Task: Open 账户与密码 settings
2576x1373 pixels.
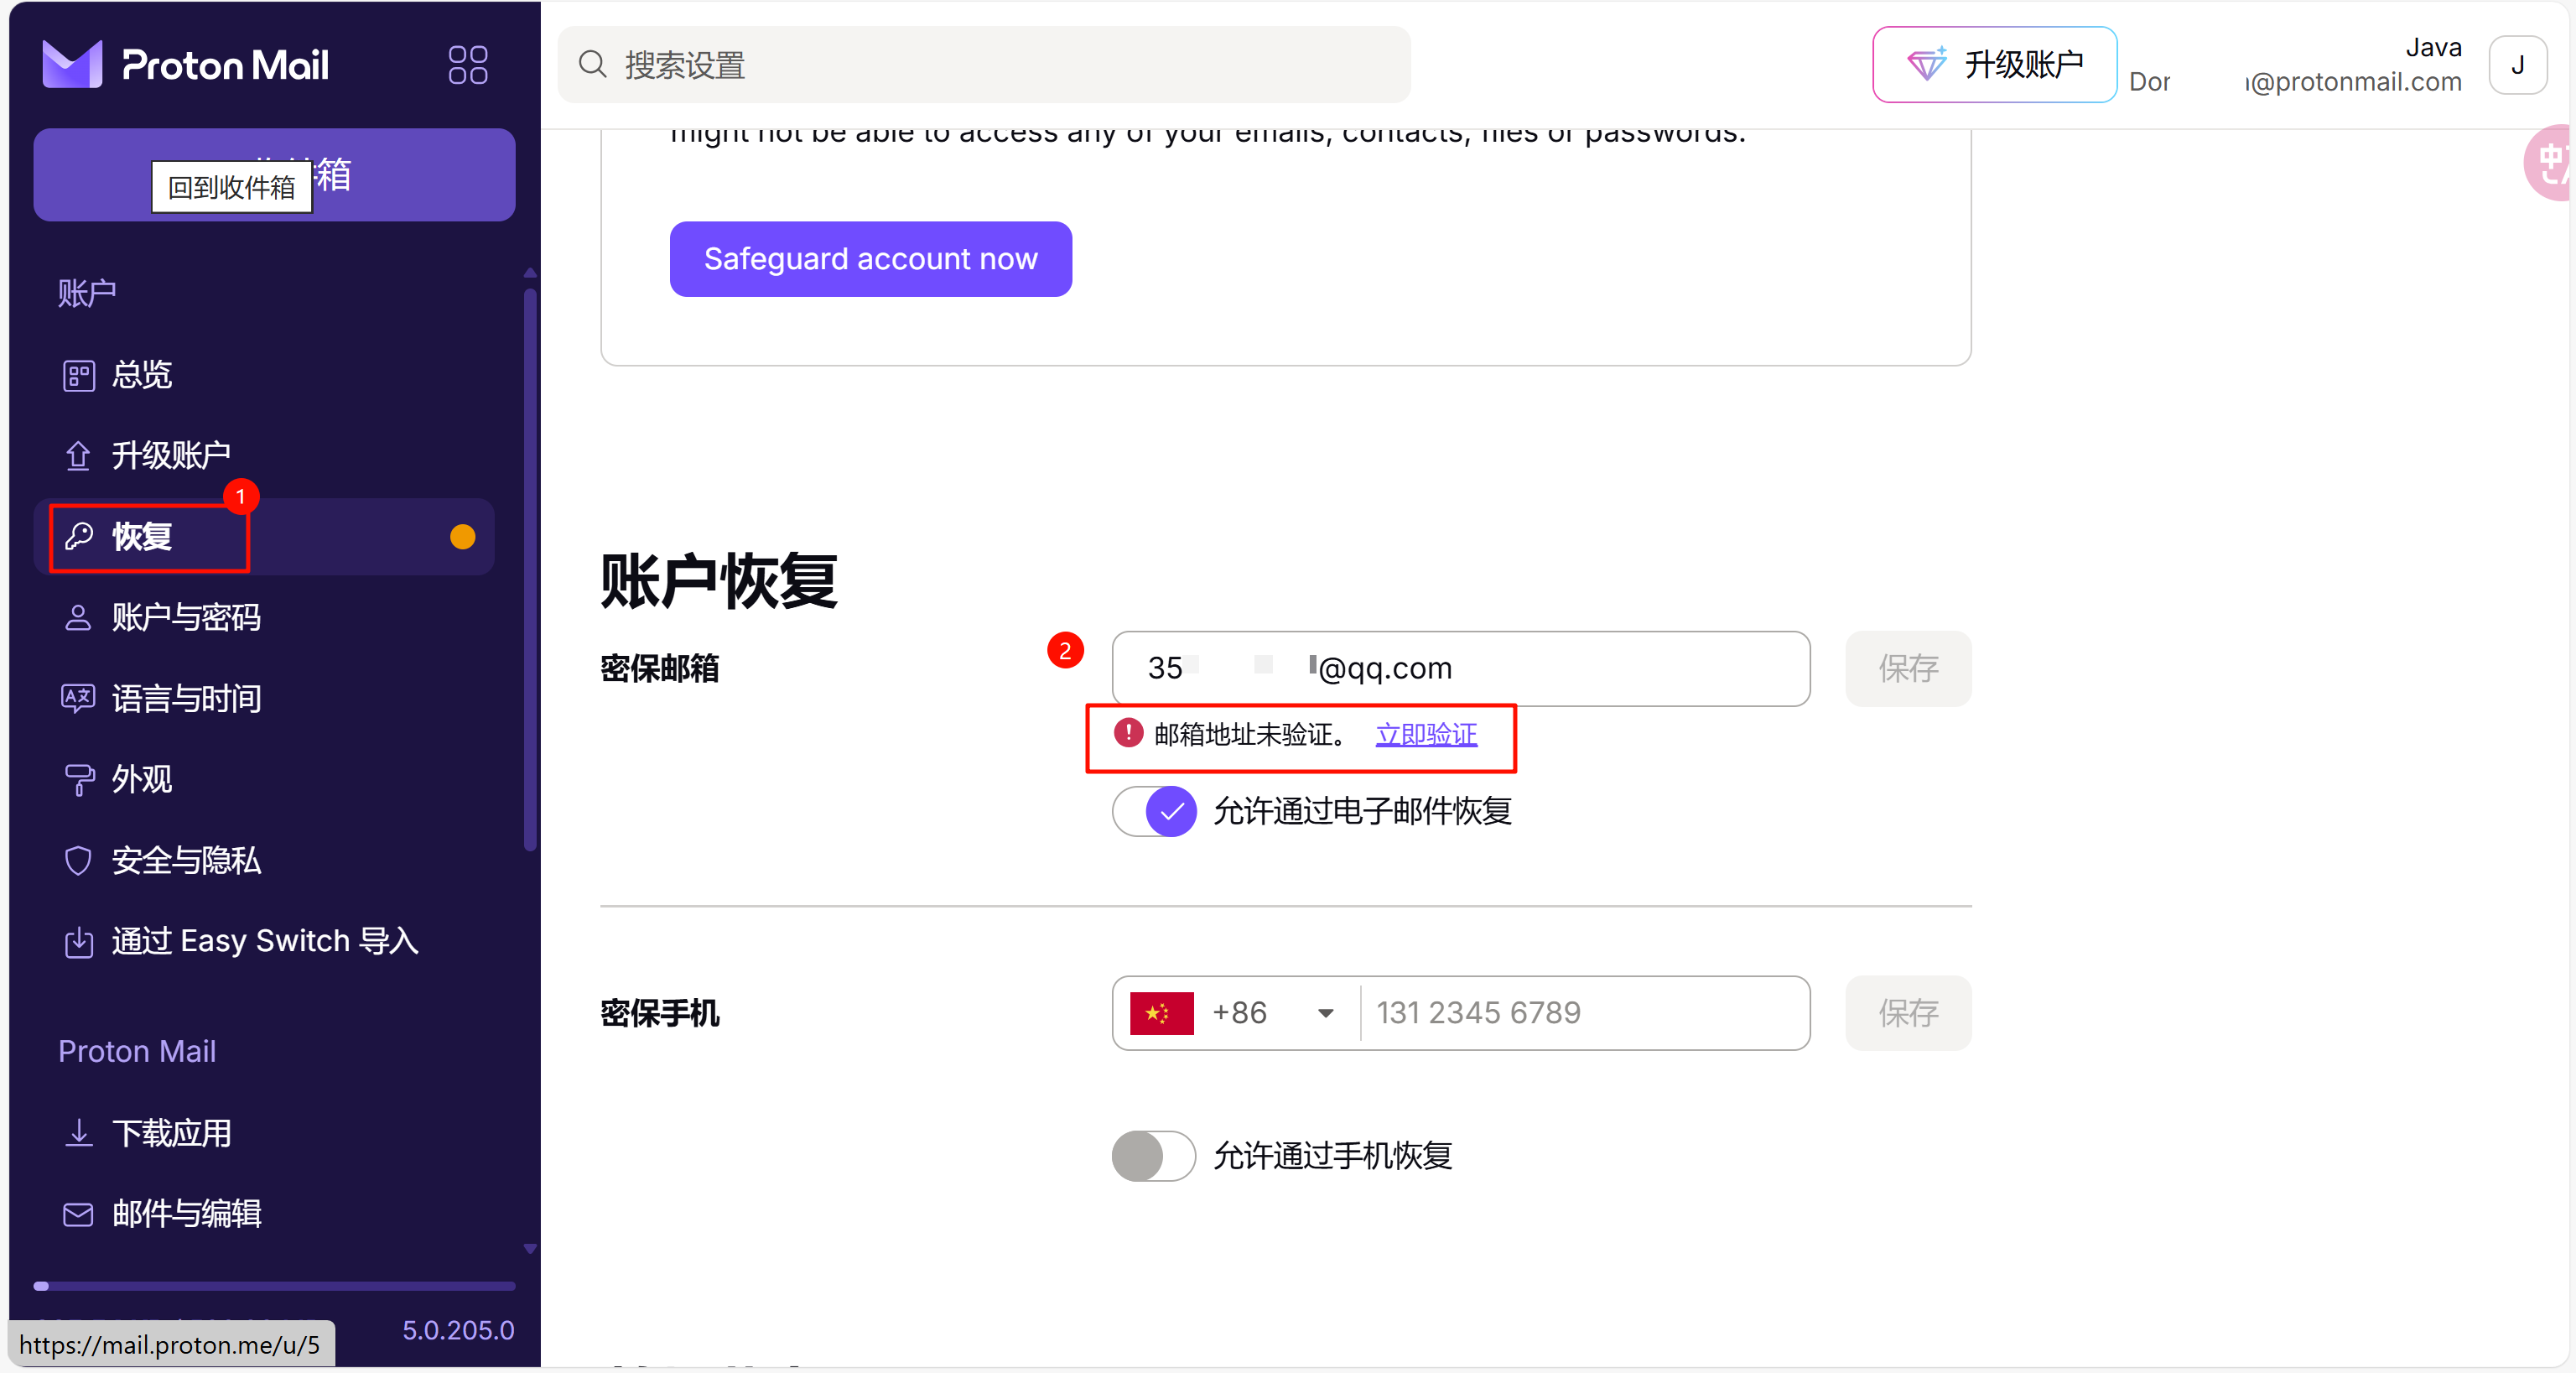Action: tap(264, 618)
